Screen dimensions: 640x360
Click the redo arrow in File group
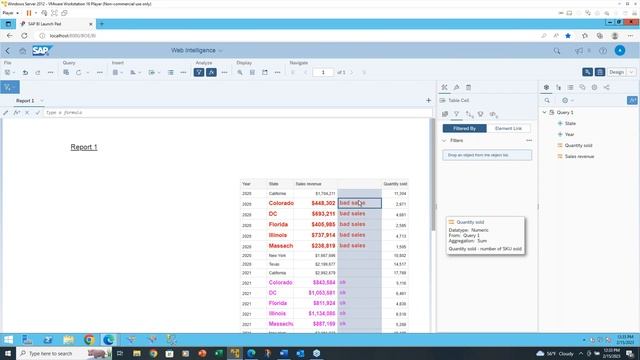[x=38, y=73]
